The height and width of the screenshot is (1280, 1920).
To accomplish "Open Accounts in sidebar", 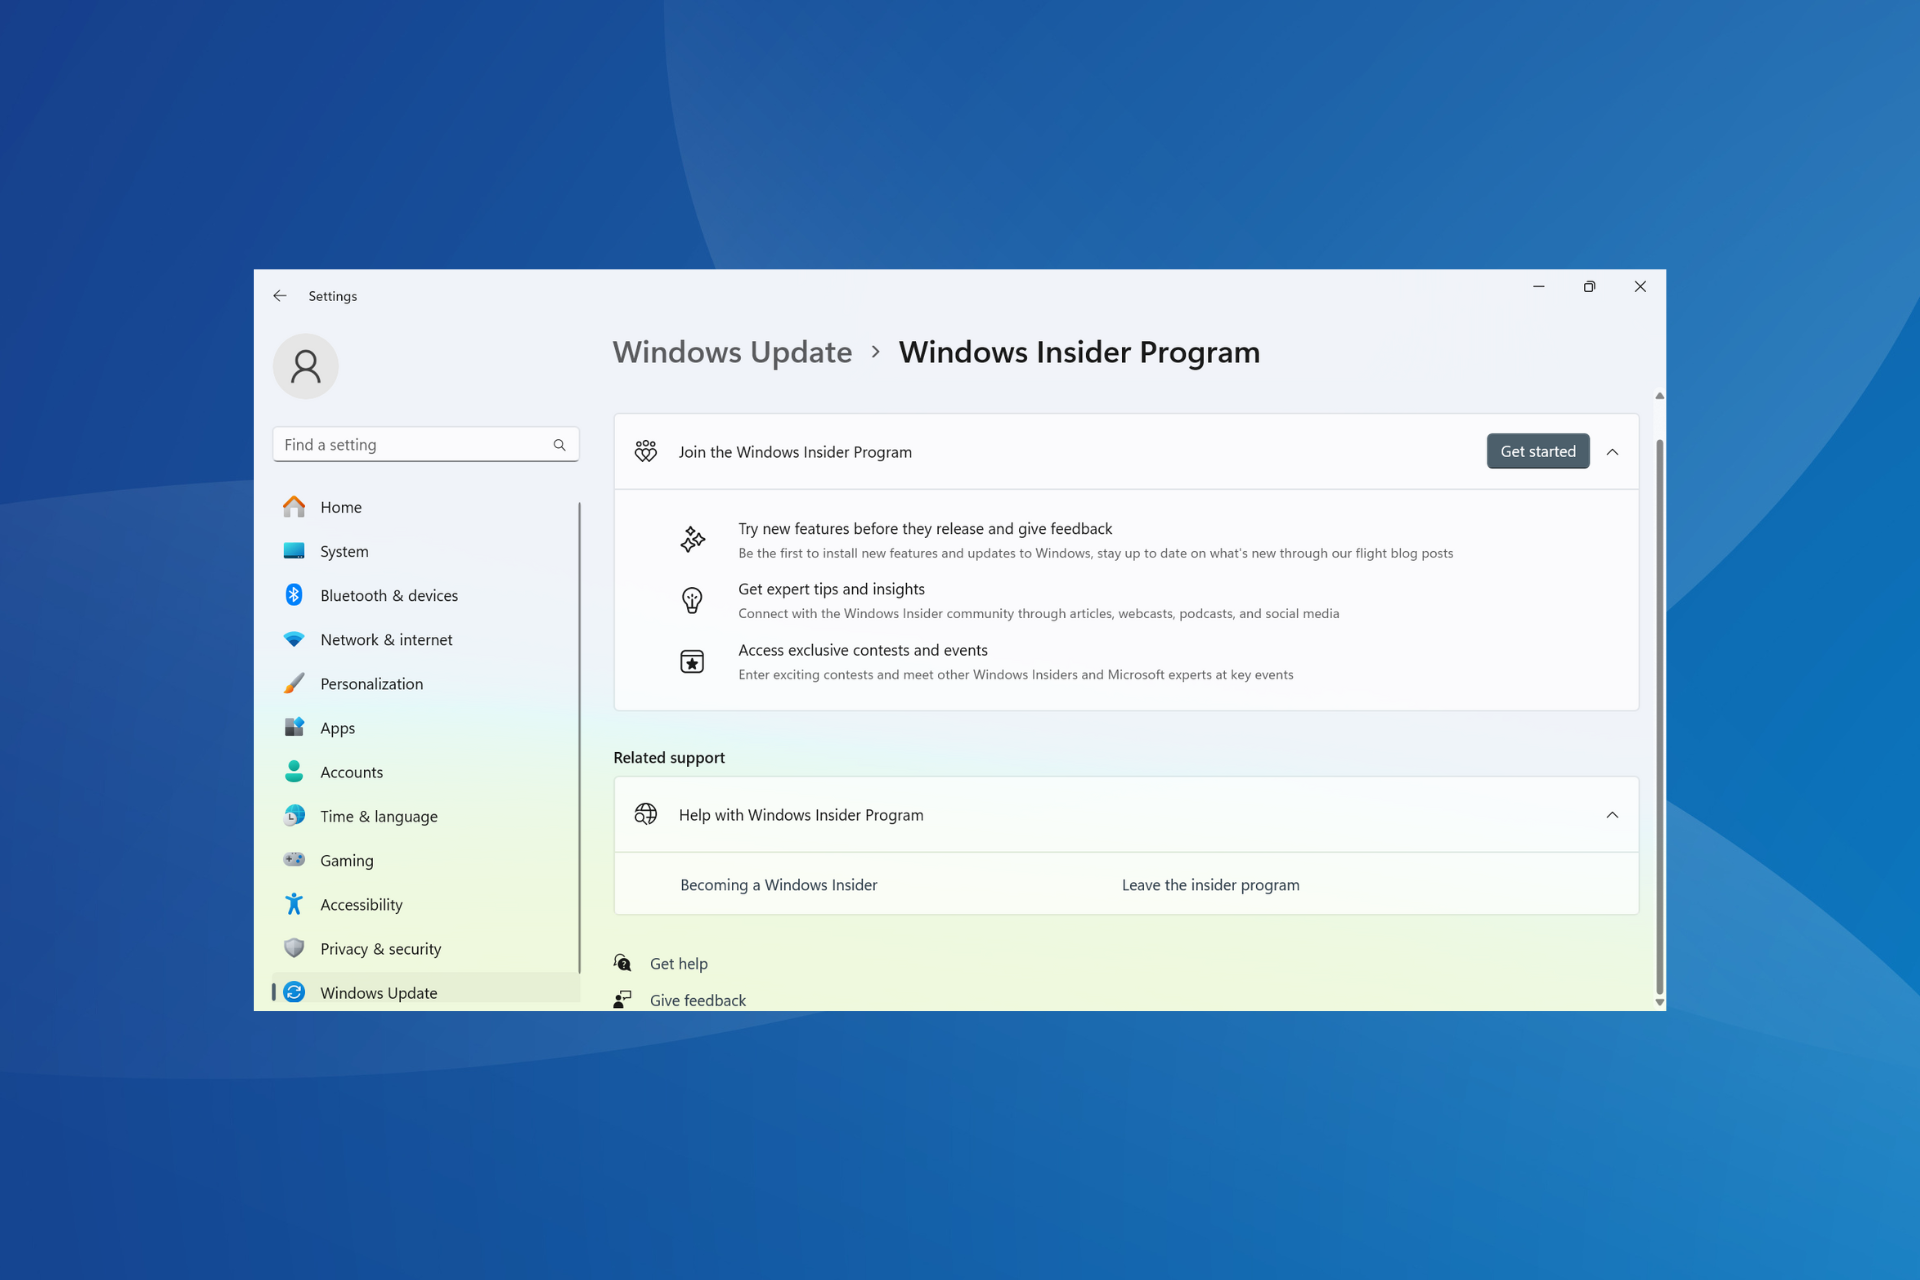I will 425,771.
